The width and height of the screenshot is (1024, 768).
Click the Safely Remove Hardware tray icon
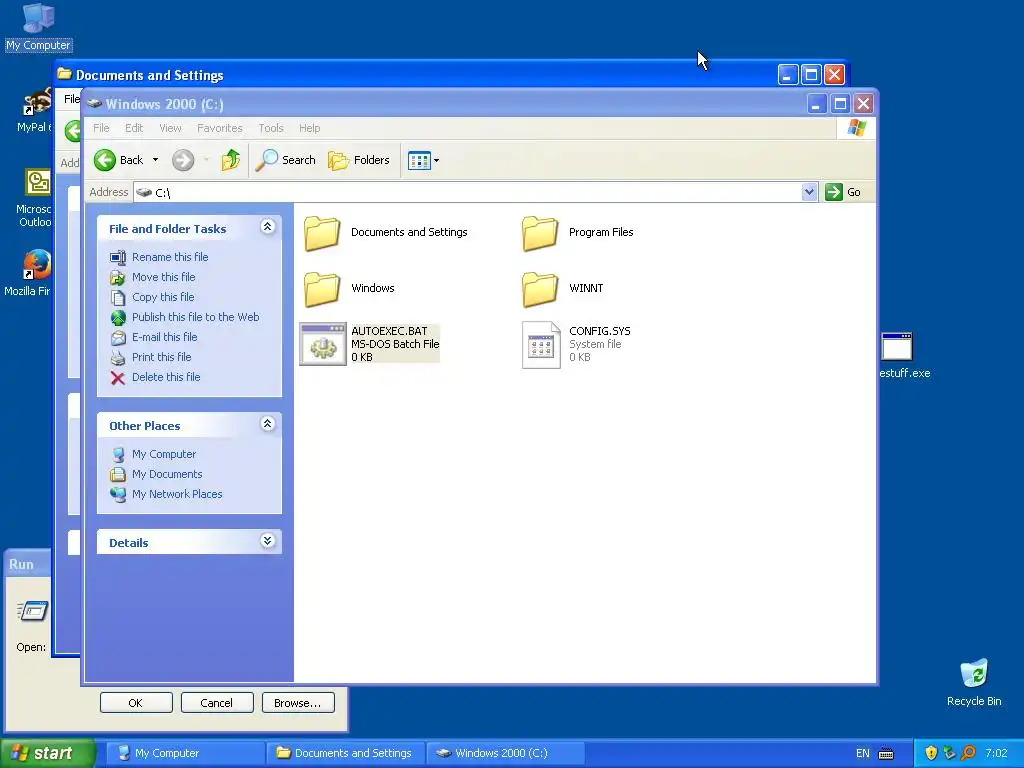(950, 754)
